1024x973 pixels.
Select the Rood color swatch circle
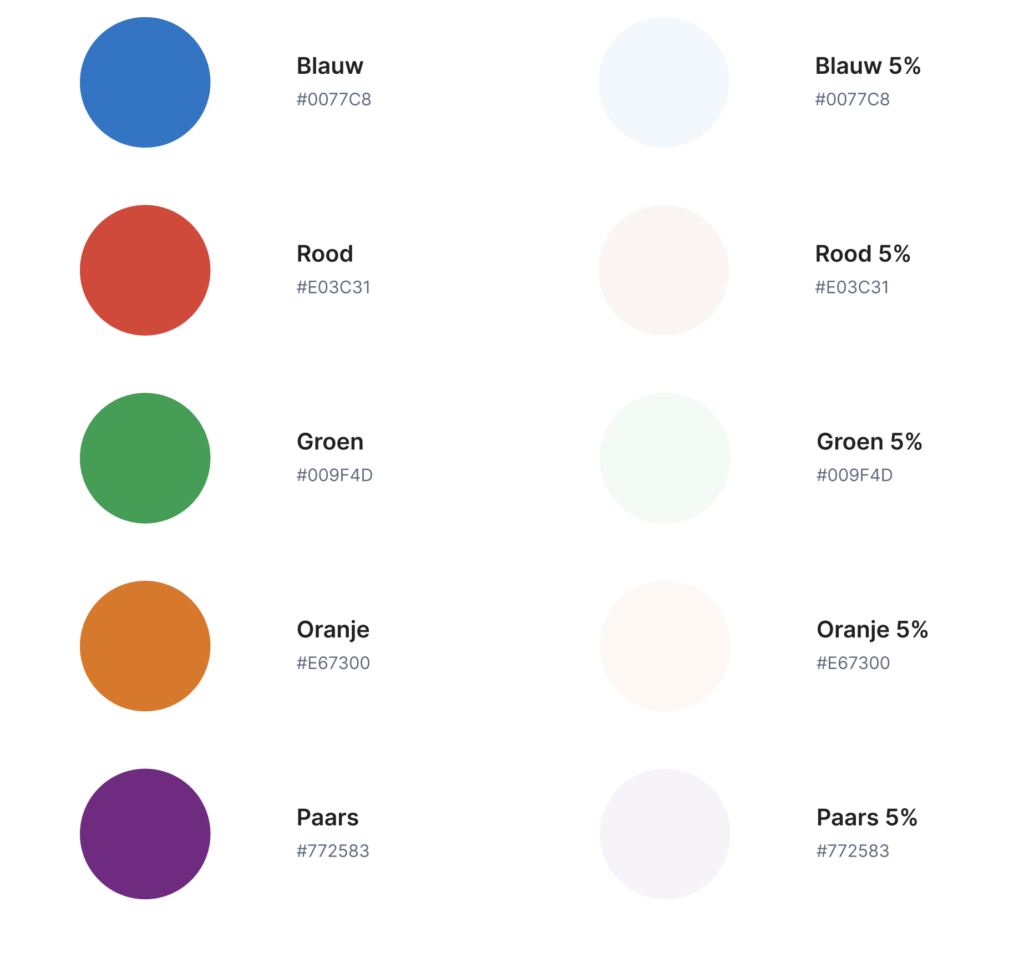pyautogui.click(x=145, y=270)
